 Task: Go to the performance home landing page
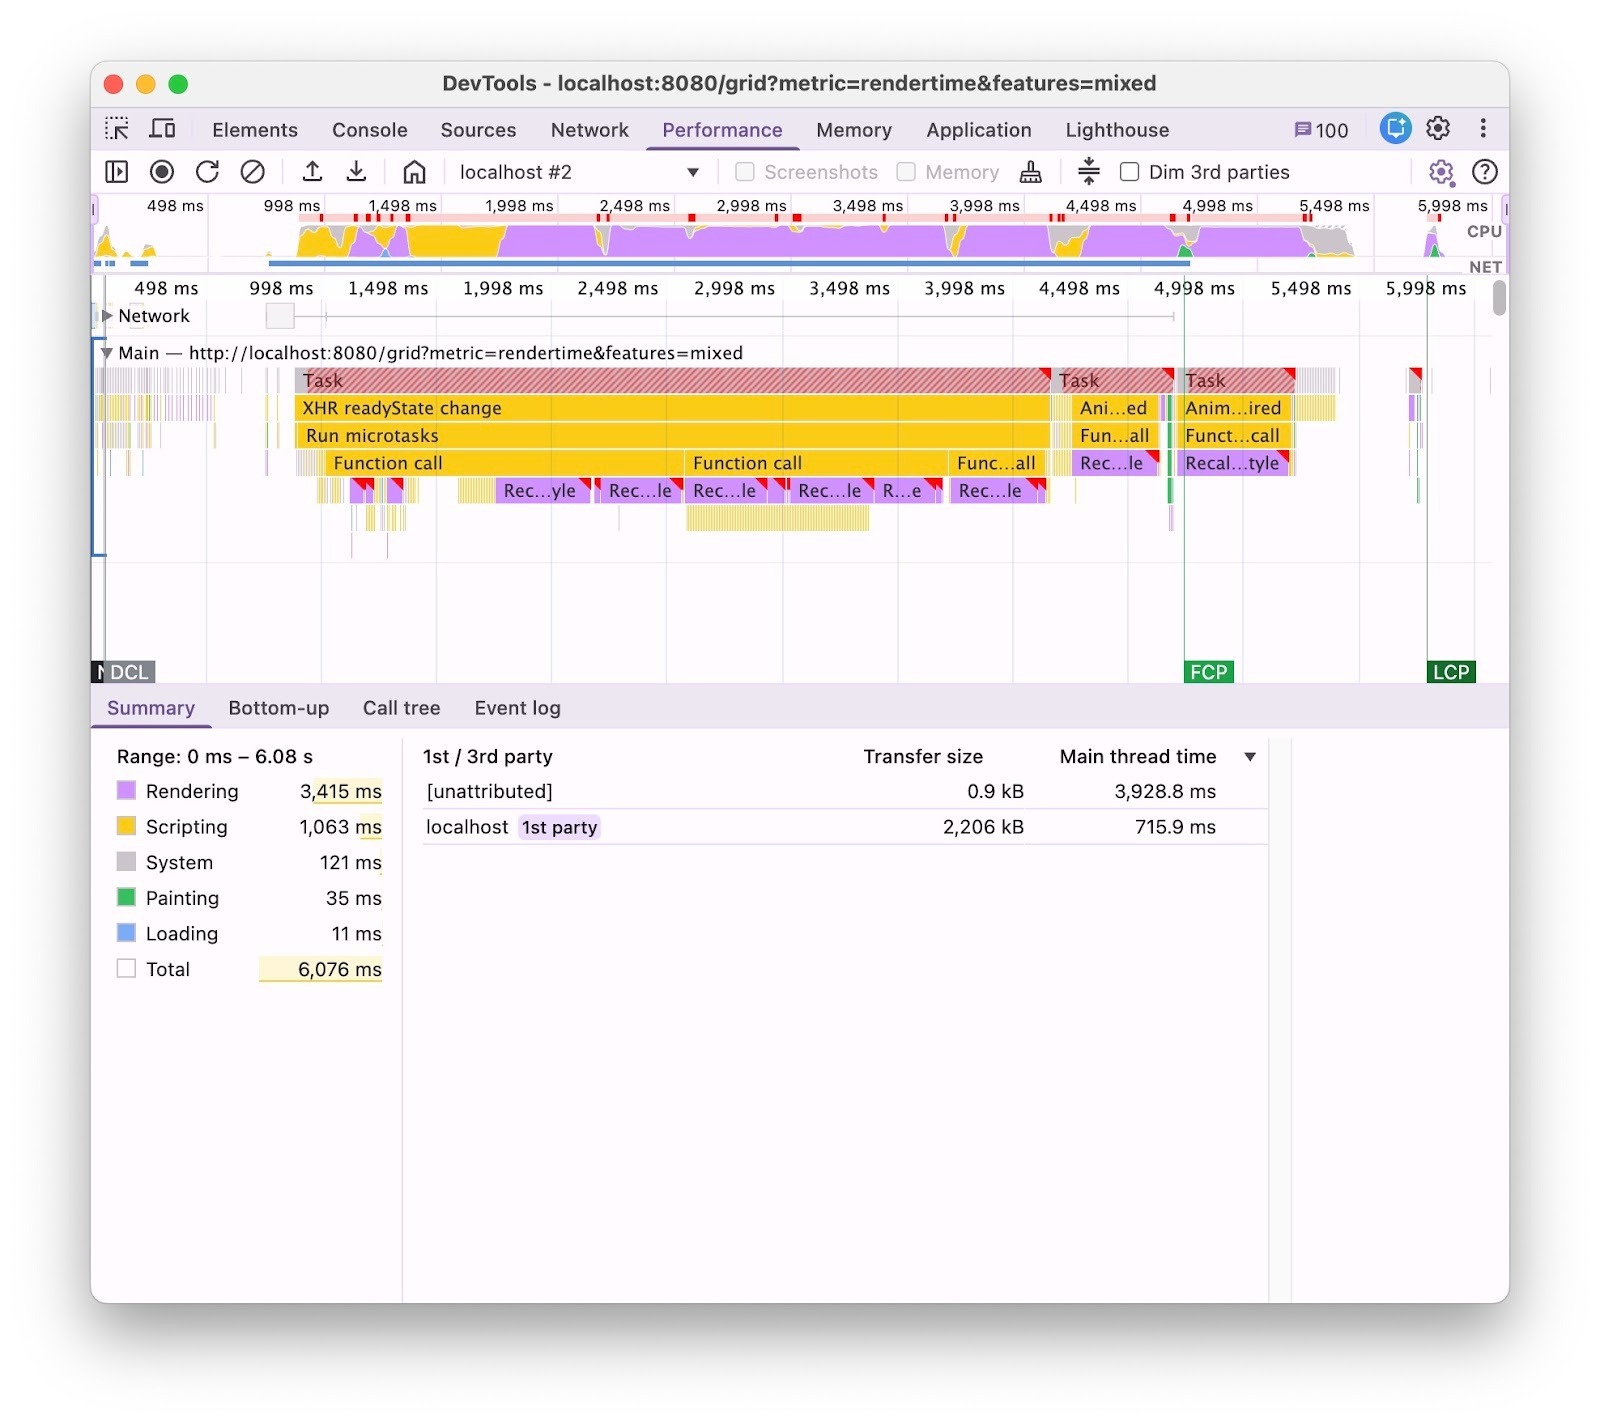pos(414,172)
